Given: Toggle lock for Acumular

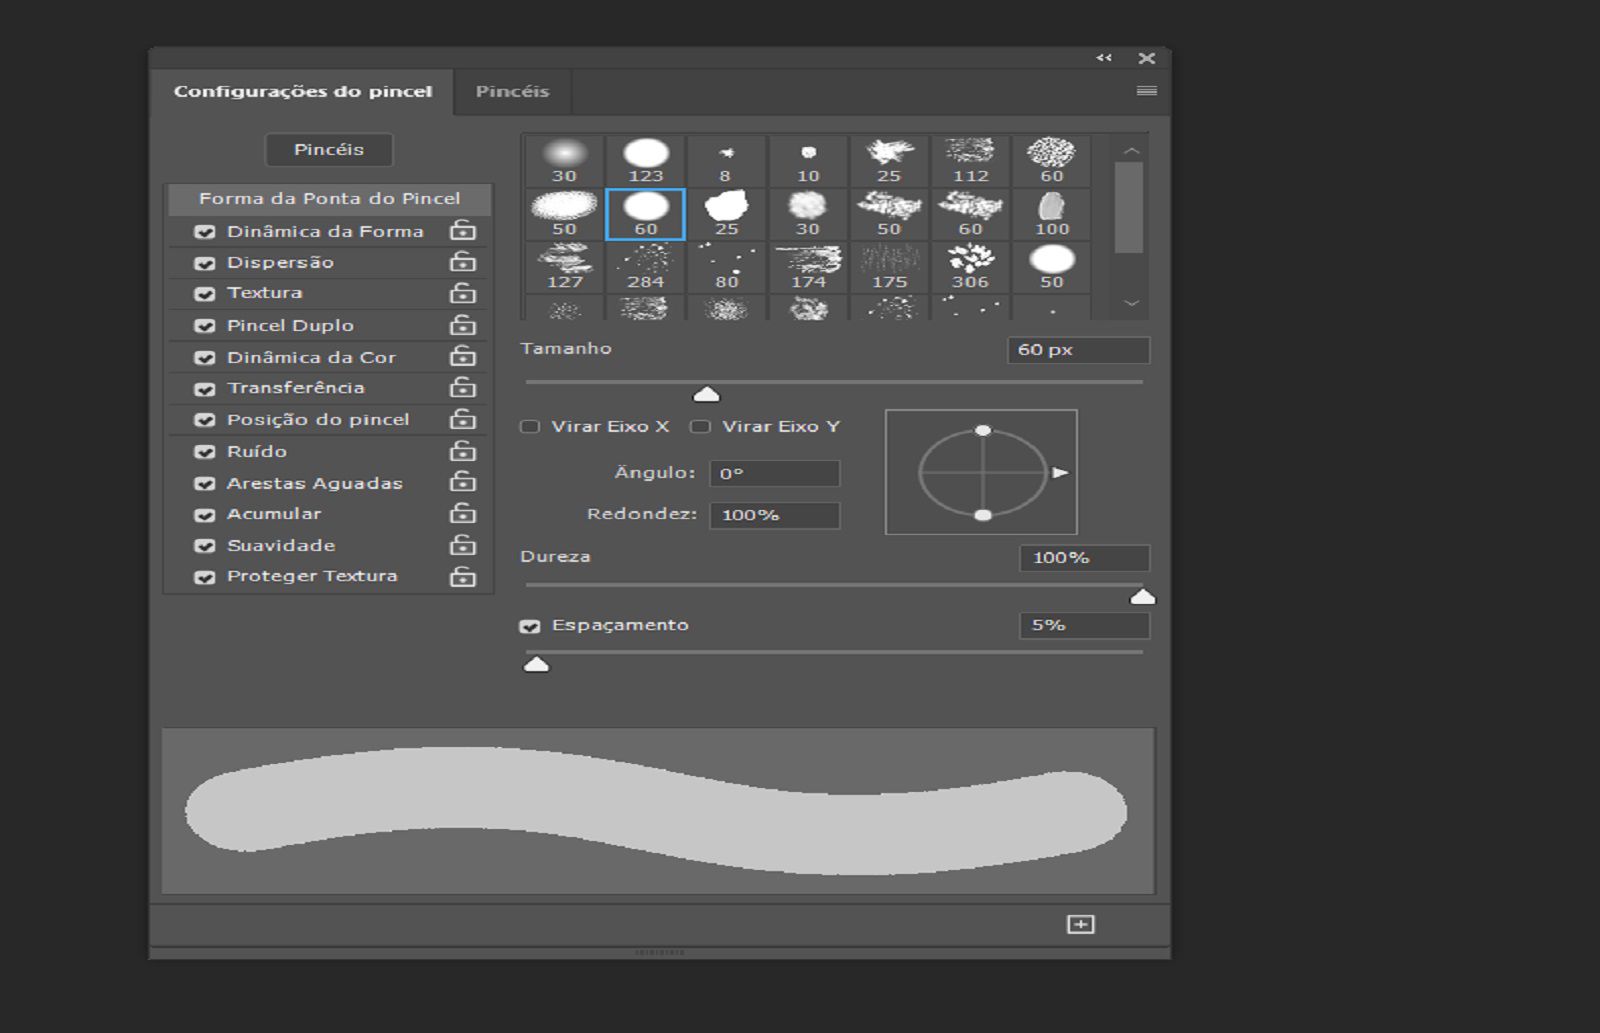Looking at the screenshot, I should (463, 513).
